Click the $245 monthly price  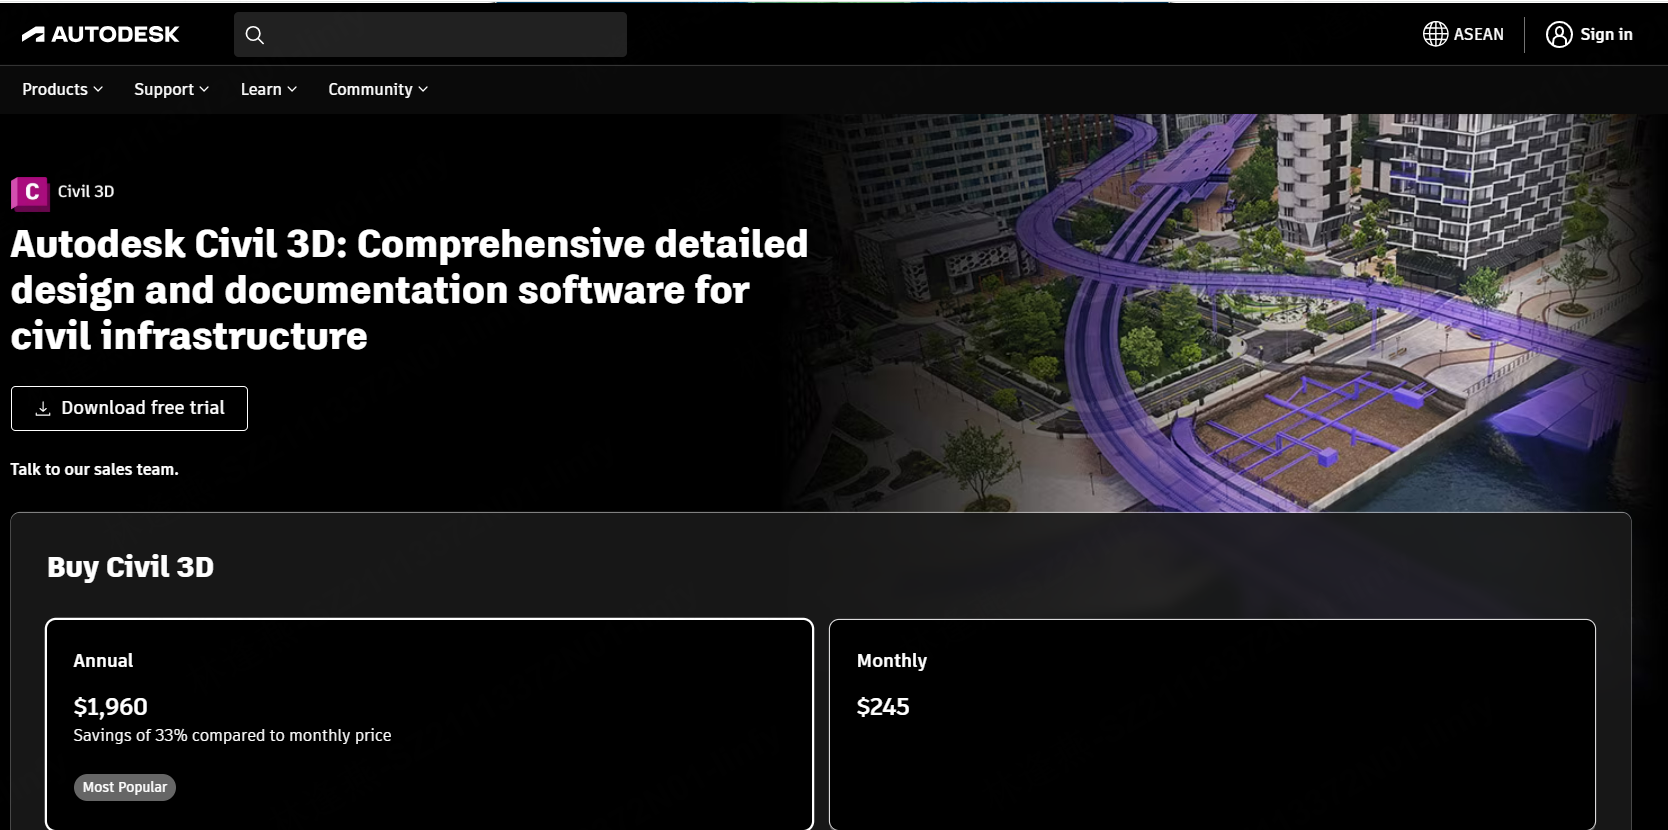(x=883, y=707)
